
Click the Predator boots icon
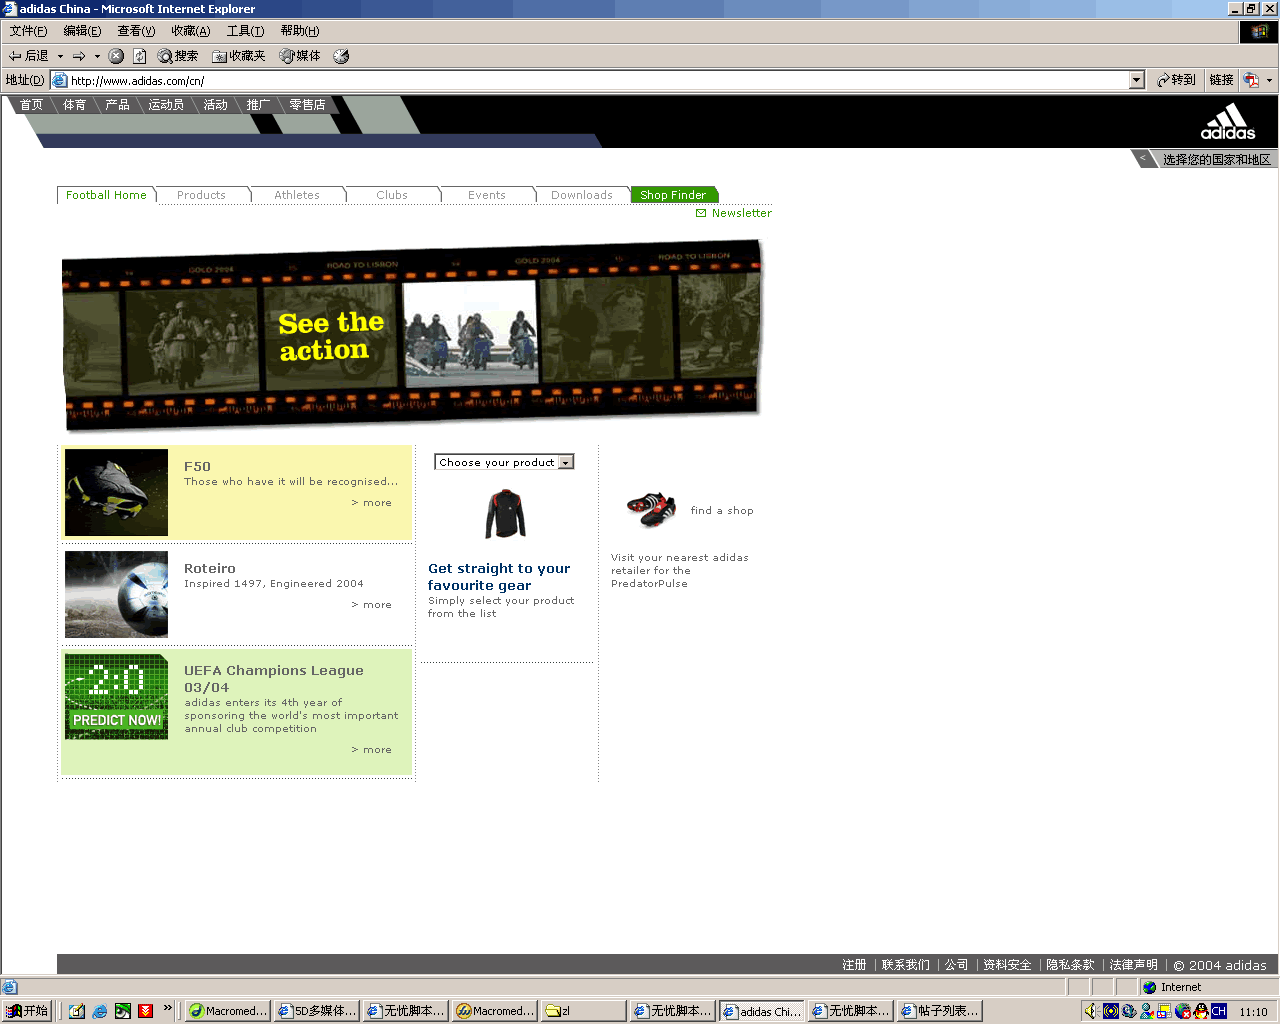click(x=652, y=509)
